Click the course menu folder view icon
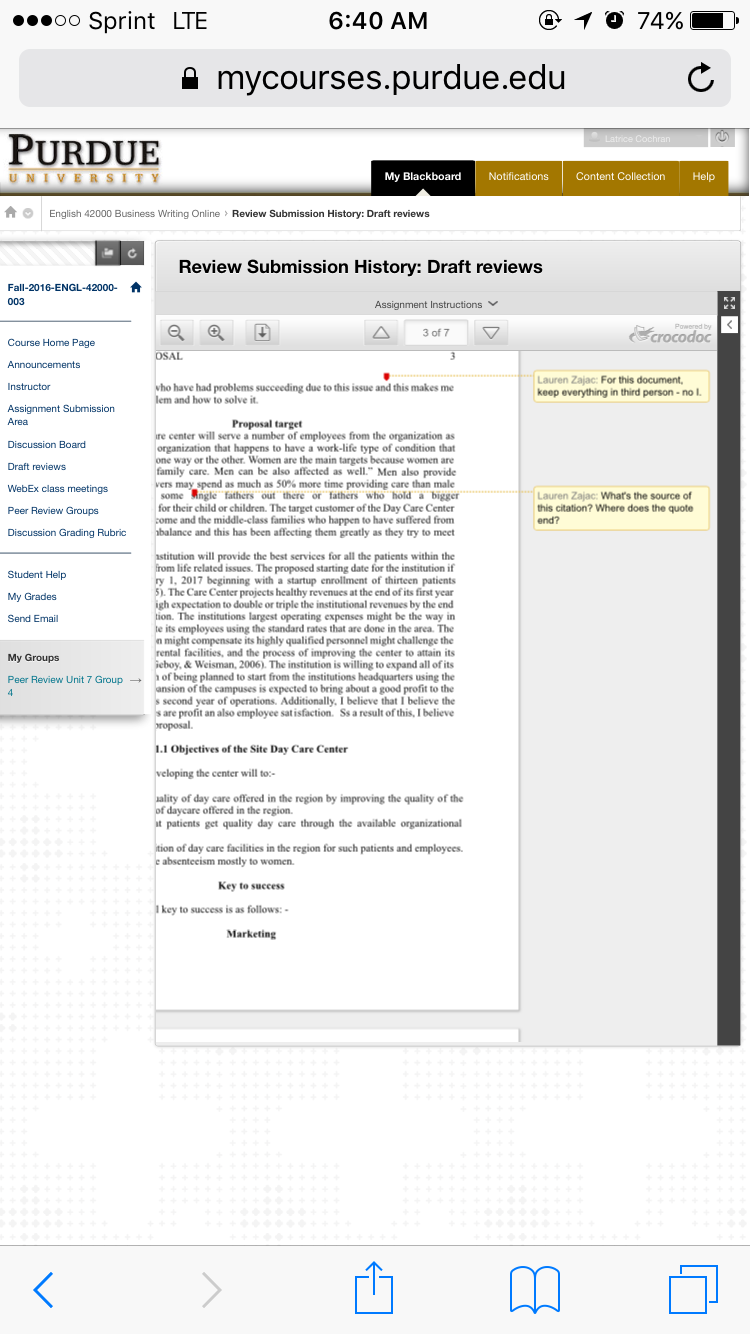 click(x=108, y=254)
